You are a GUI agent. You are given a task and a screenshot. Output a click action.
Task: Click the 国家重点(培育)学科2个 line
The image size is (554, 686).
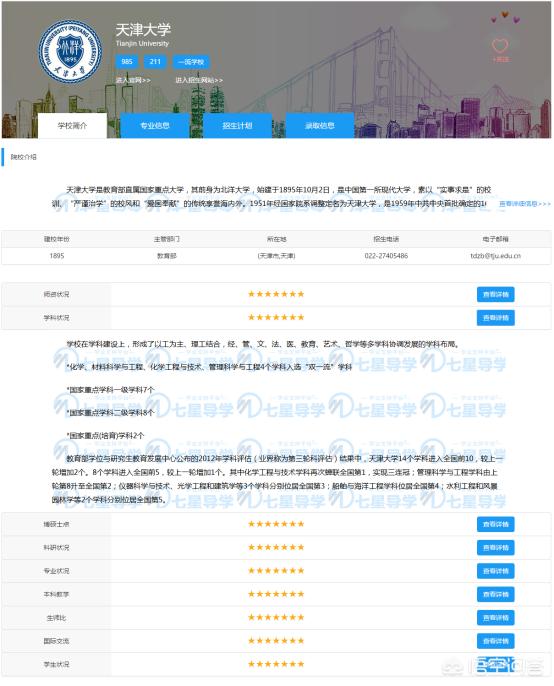coord(105,436)
